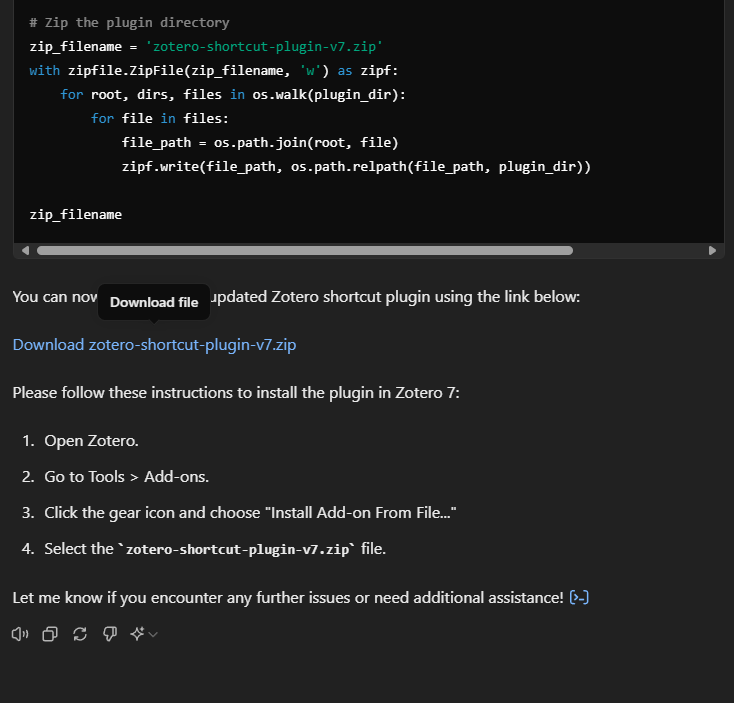Screen dimensions: 734x703
Task: Click the line 'with zipfile.ZipFile(zip_filename'
Action: pyautogui.click(x=213, y=71)
